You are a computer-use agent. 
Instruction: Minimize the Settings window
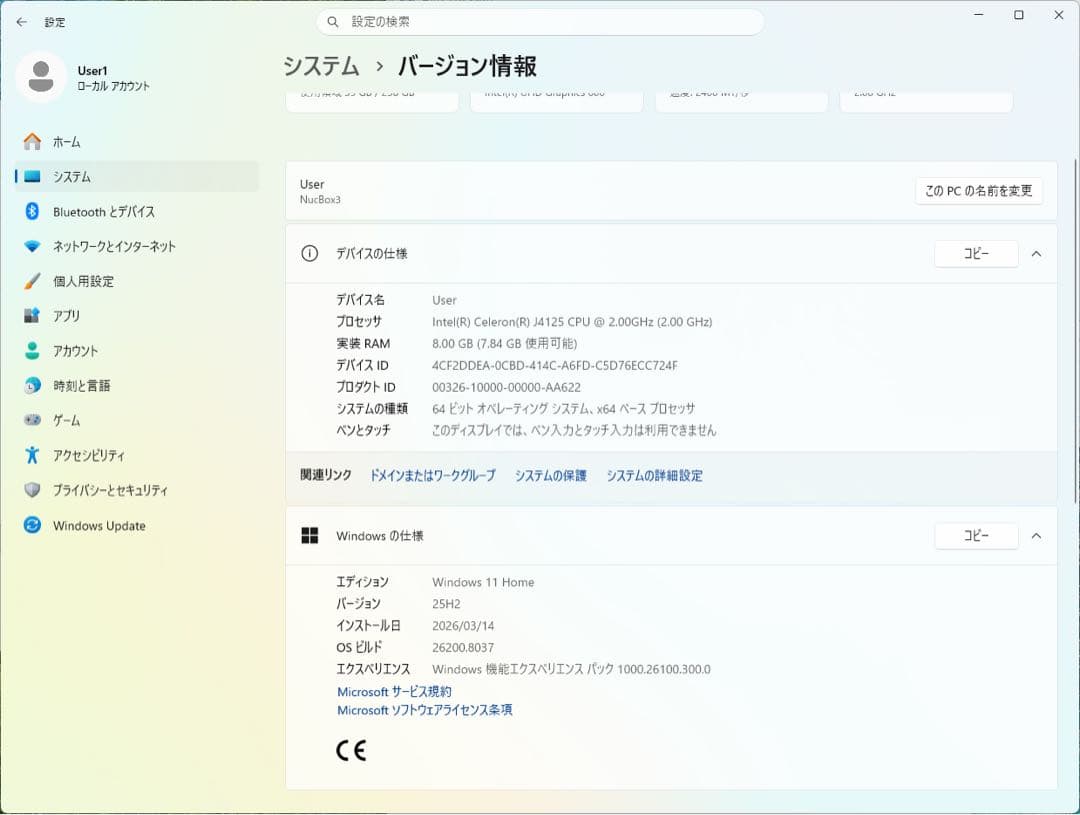coord(978,14)
